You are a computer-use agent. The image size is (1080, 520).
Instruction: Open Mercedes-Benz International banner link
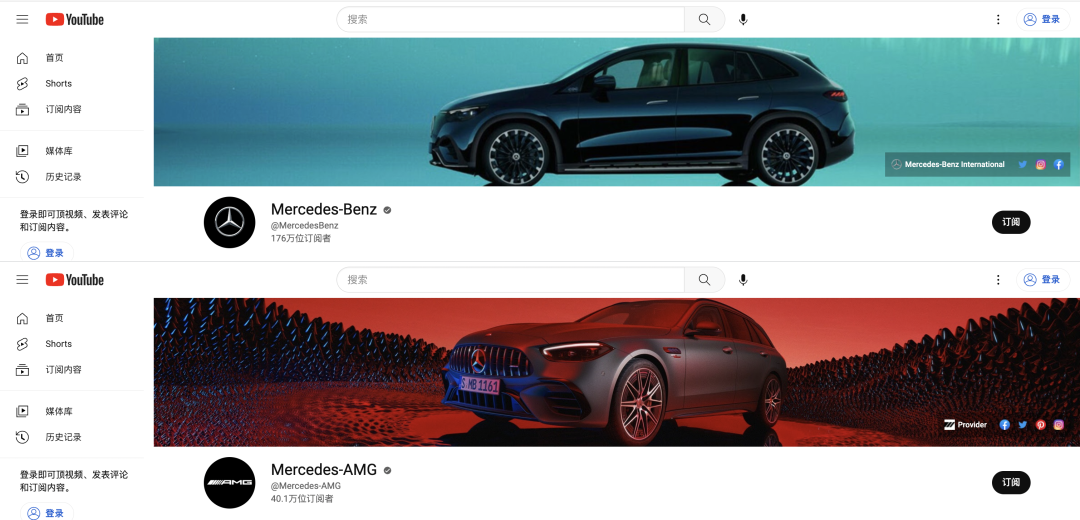[x=948, y=165]
